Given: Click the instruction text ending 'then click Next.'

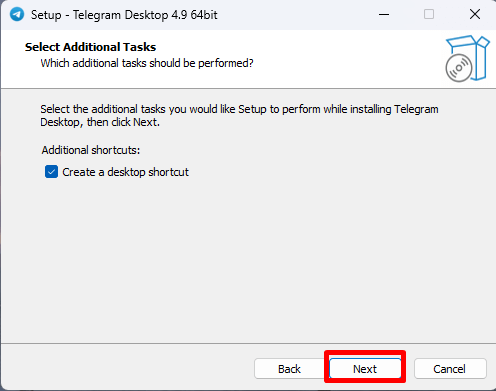Looking at the screenshot, I should 239,116.
